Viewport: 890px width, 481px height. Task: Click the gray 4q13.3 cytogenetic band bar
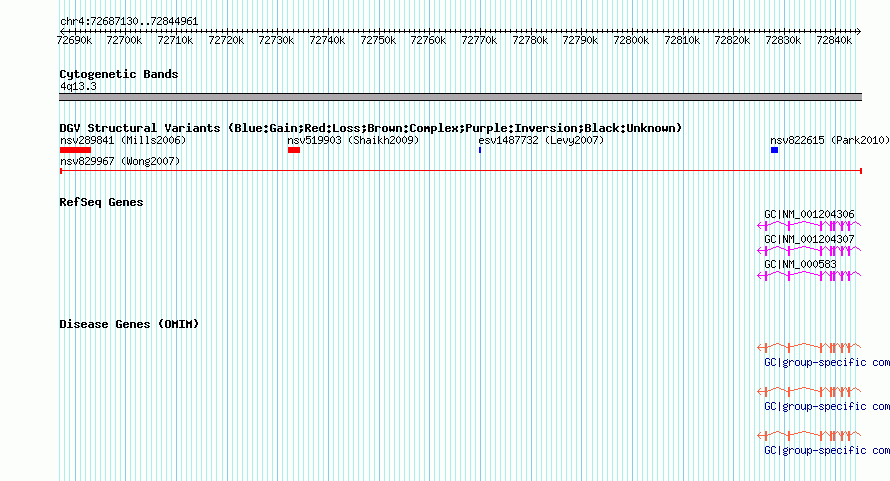[x=460, y=97]
